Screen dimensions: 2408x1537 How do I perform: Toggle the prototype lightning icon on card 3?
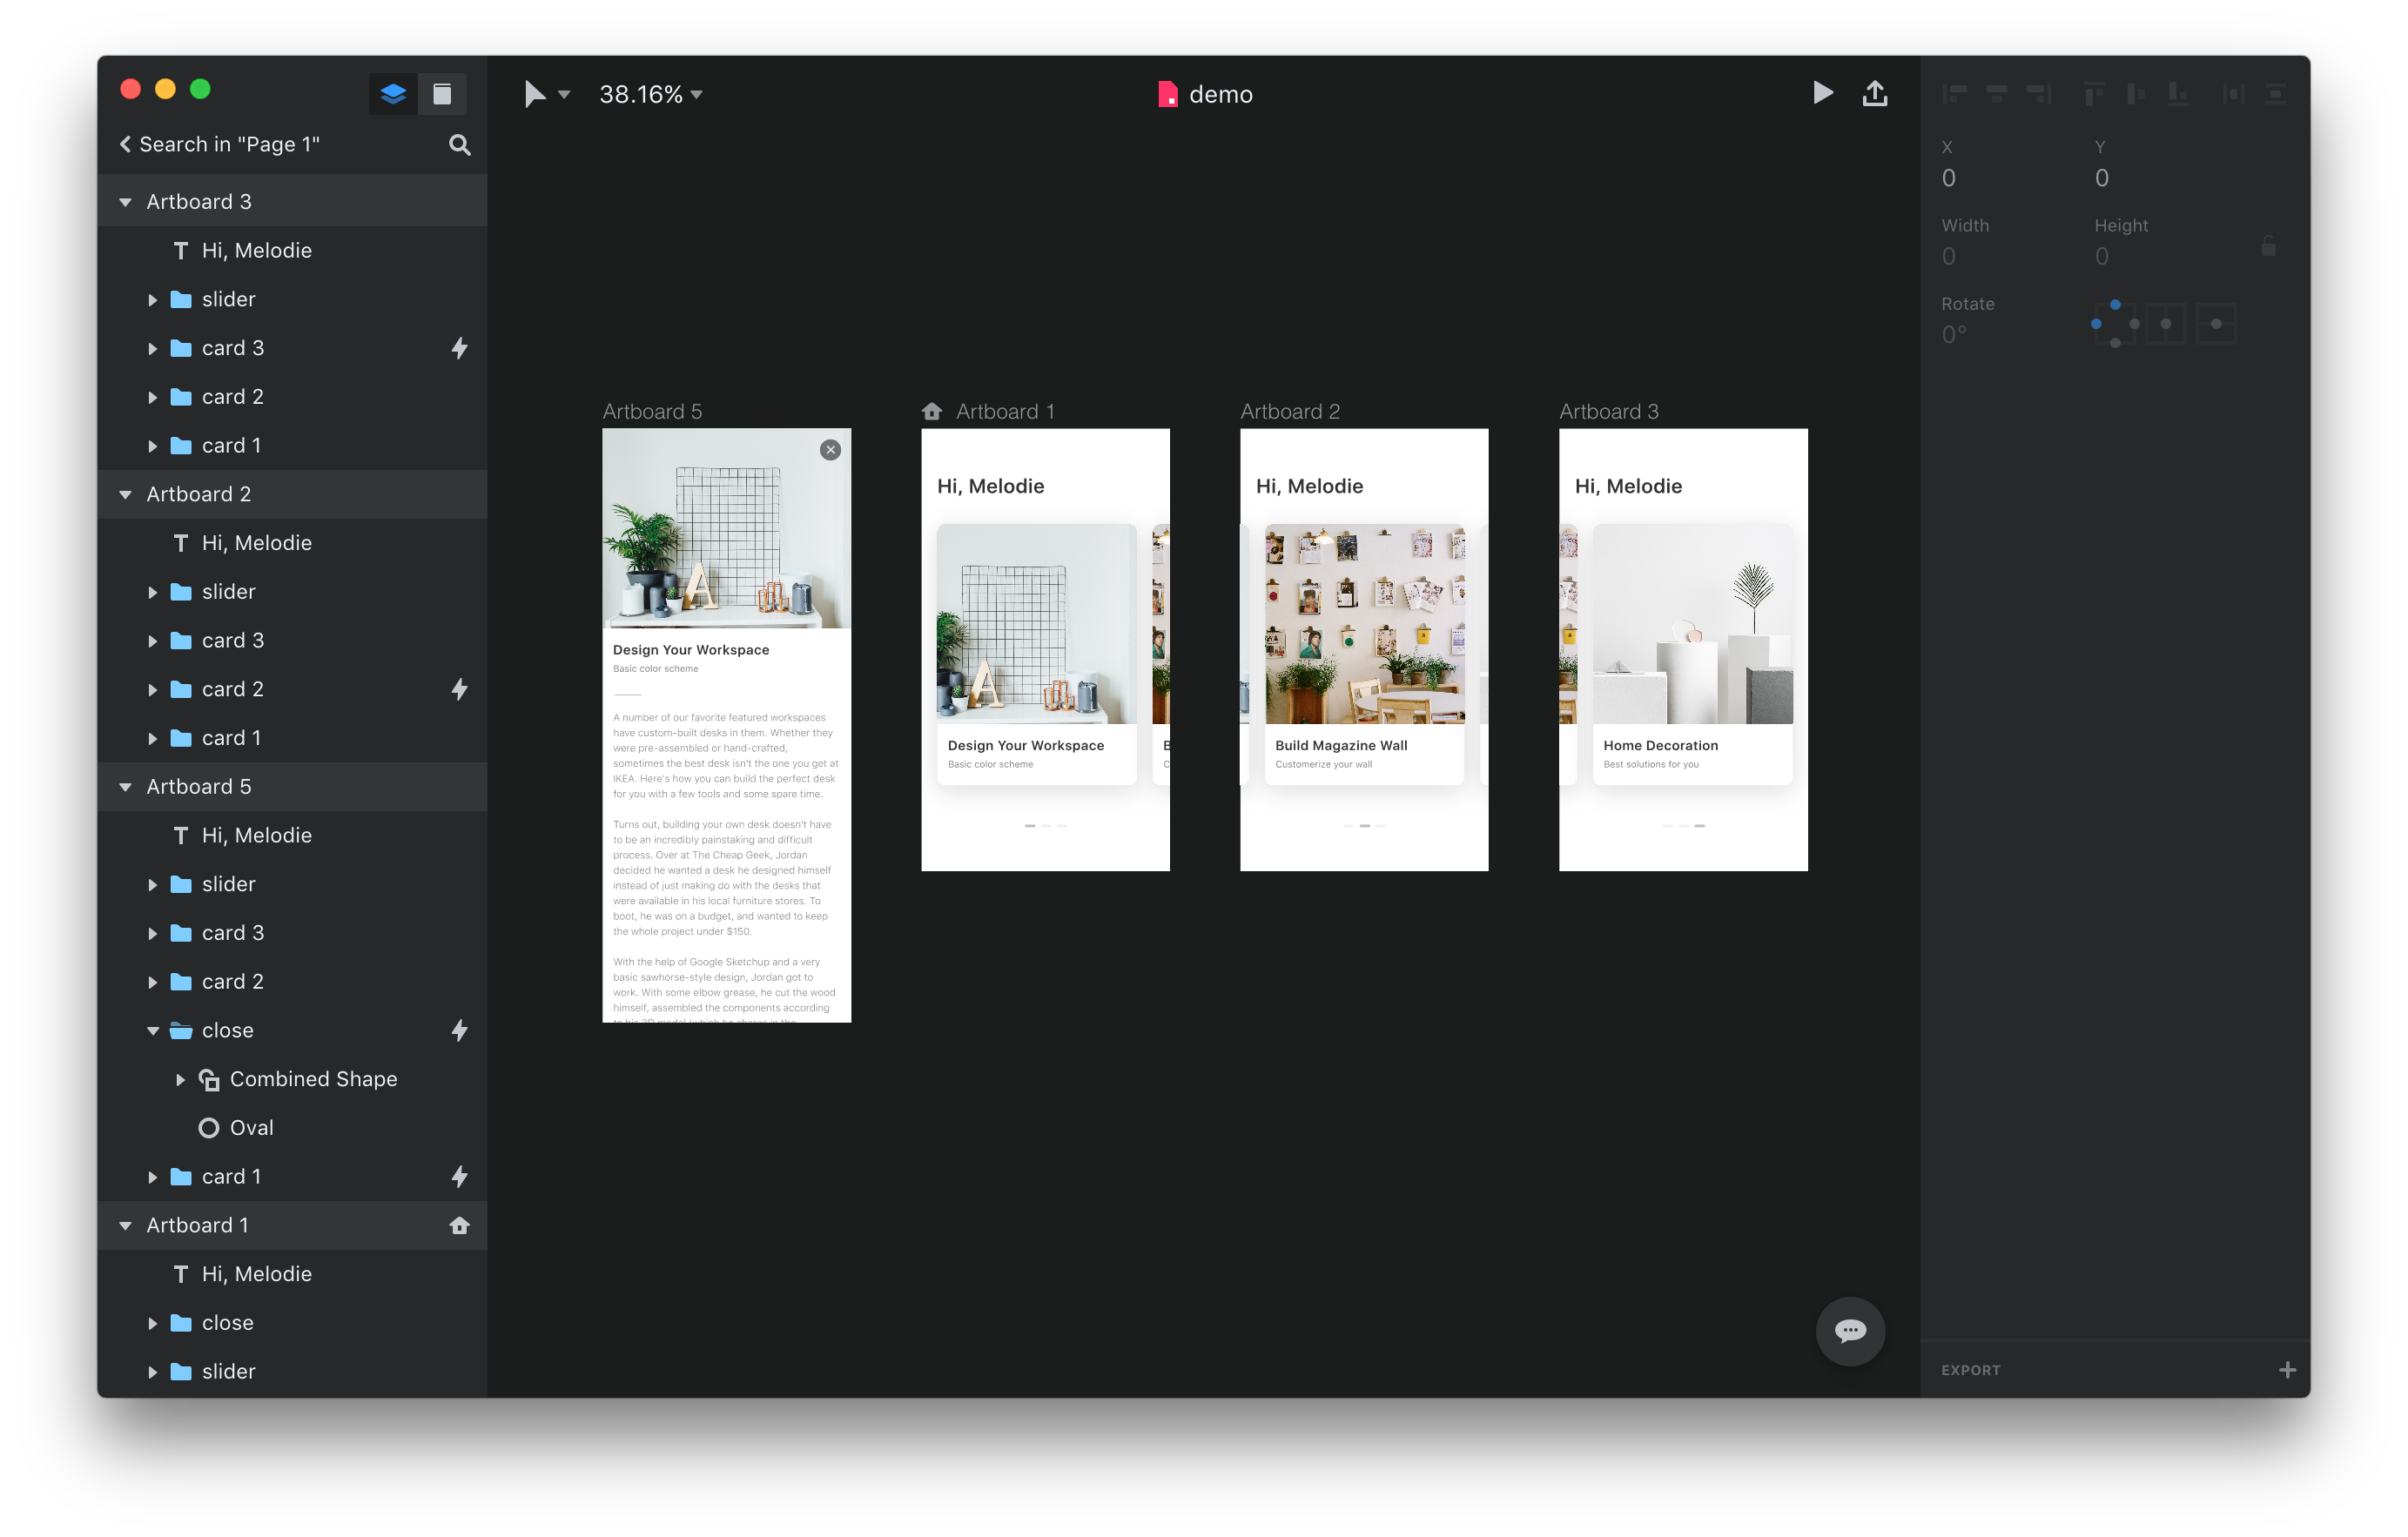point(460,347)
